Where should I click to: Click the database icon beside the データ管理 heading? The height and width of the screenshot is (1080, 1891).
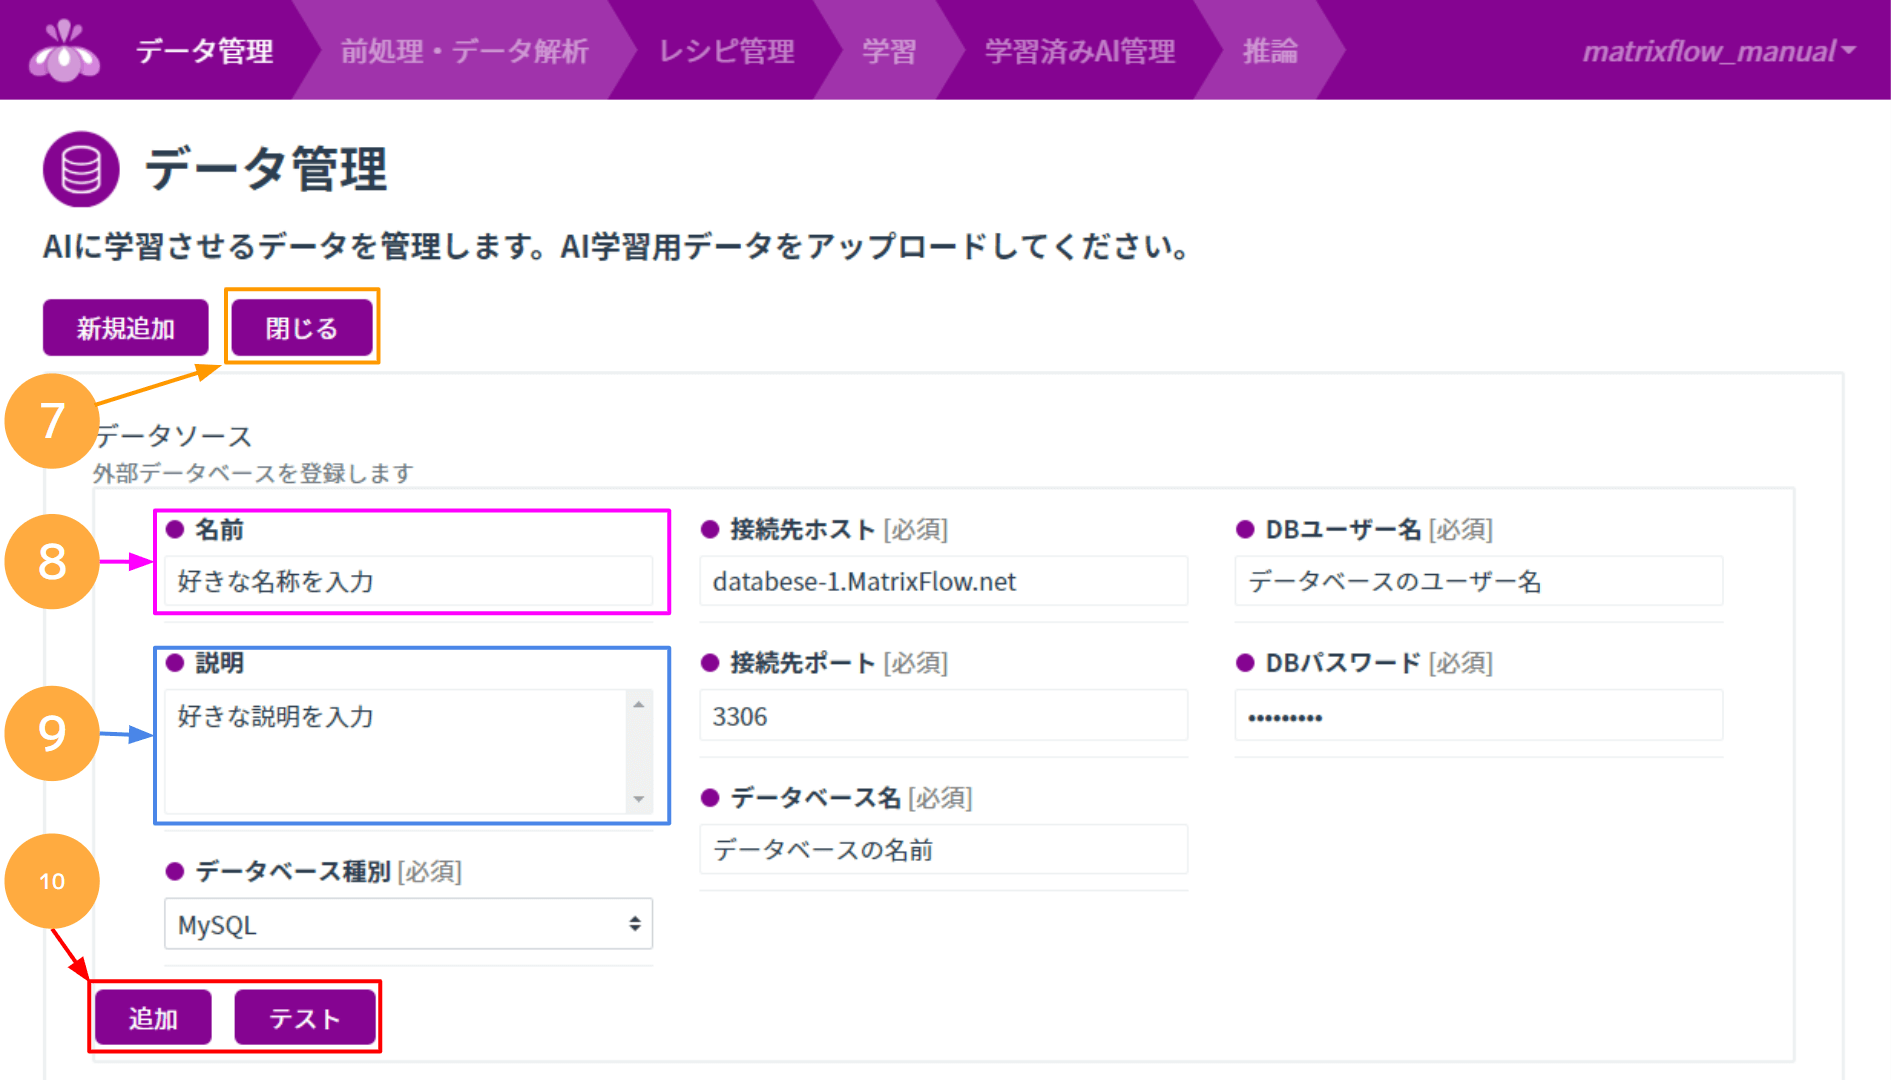tap(81, 169)
